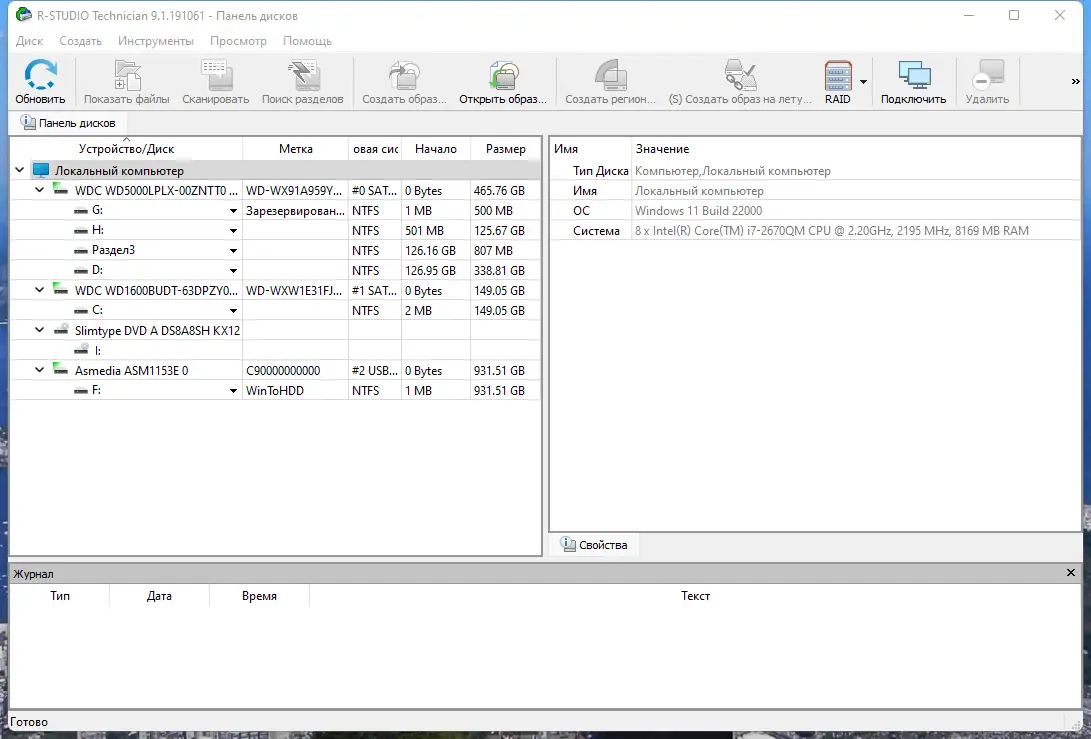Image resolution: width=1091 pixels, height=739 pixels.
Task: Open dropdown arrow for D: partition
Action: coord(233,271)
